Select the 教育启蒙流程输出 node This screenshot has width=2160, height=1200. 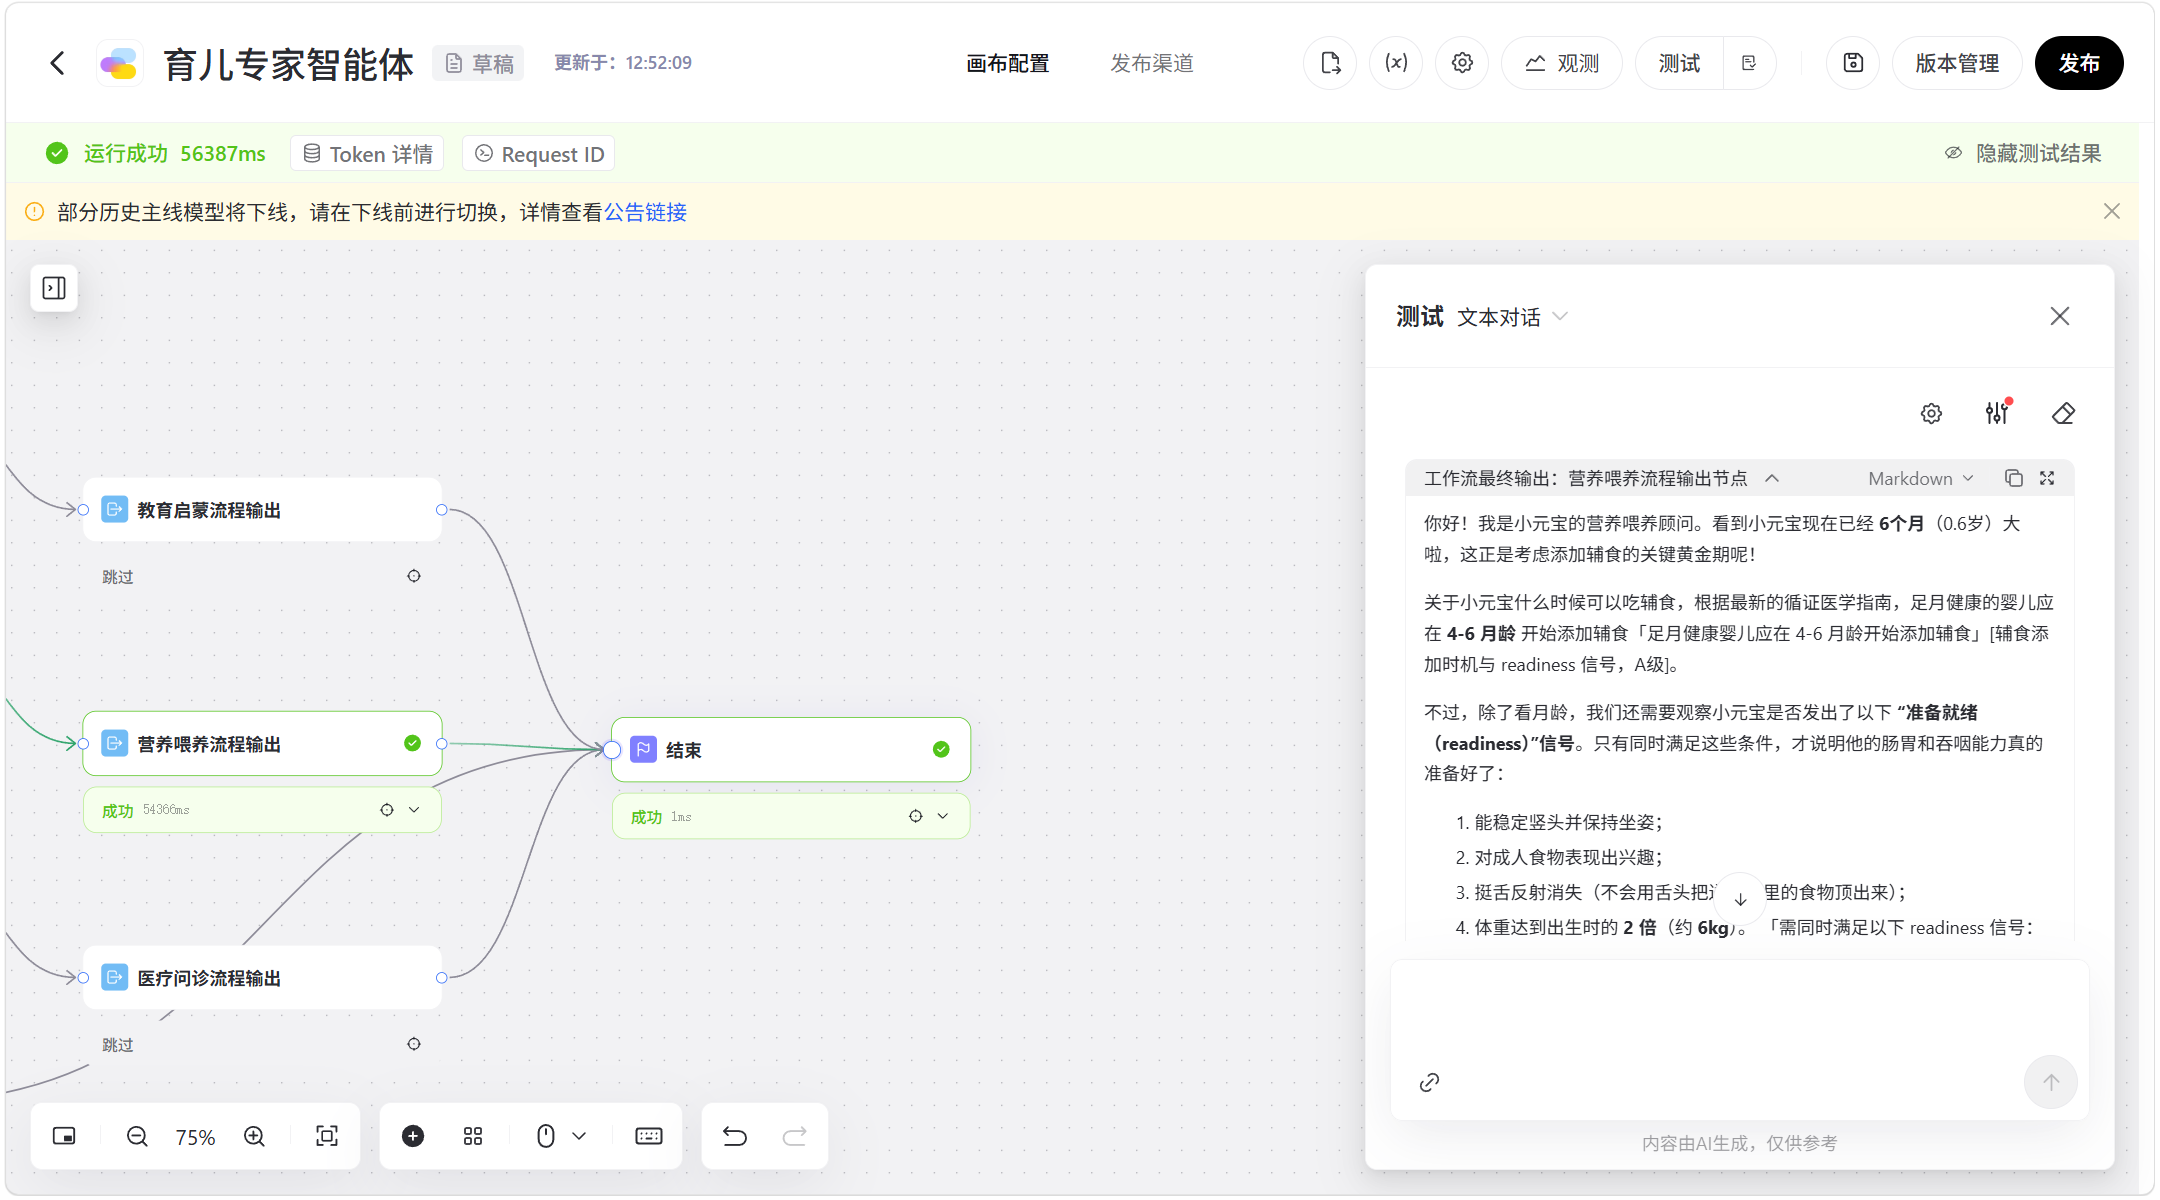pos(262,510)
